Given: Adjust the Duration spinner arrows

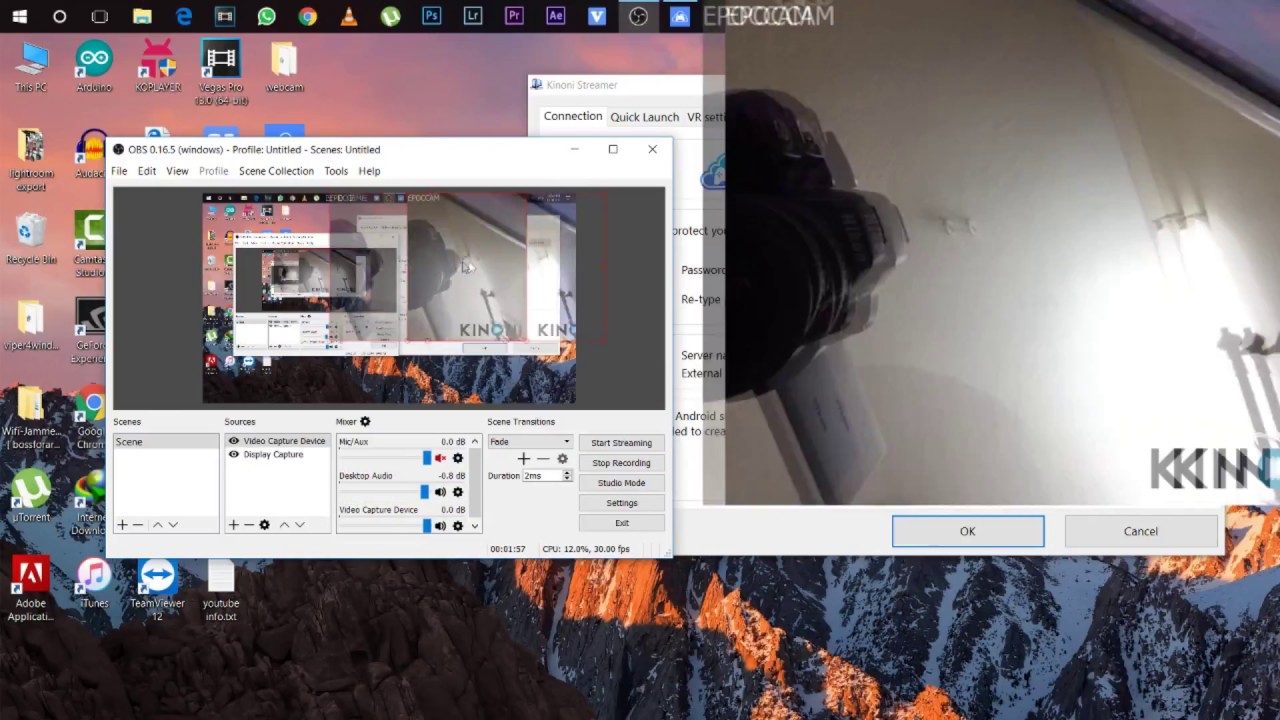Looking at the screenshot, I should pos(567,476).
